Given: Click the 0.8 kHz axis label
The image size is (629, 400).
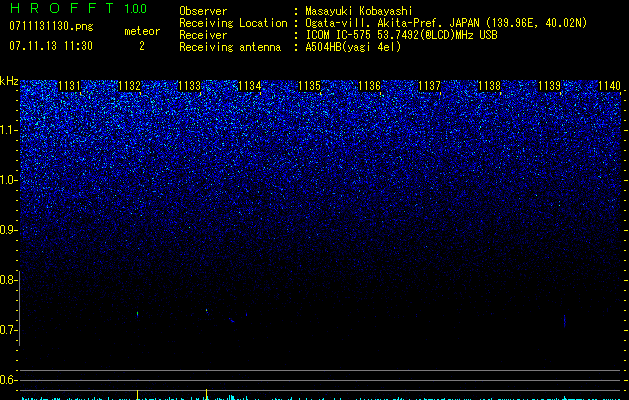Looking at the screenshot, I should click(x=8, y=280).
